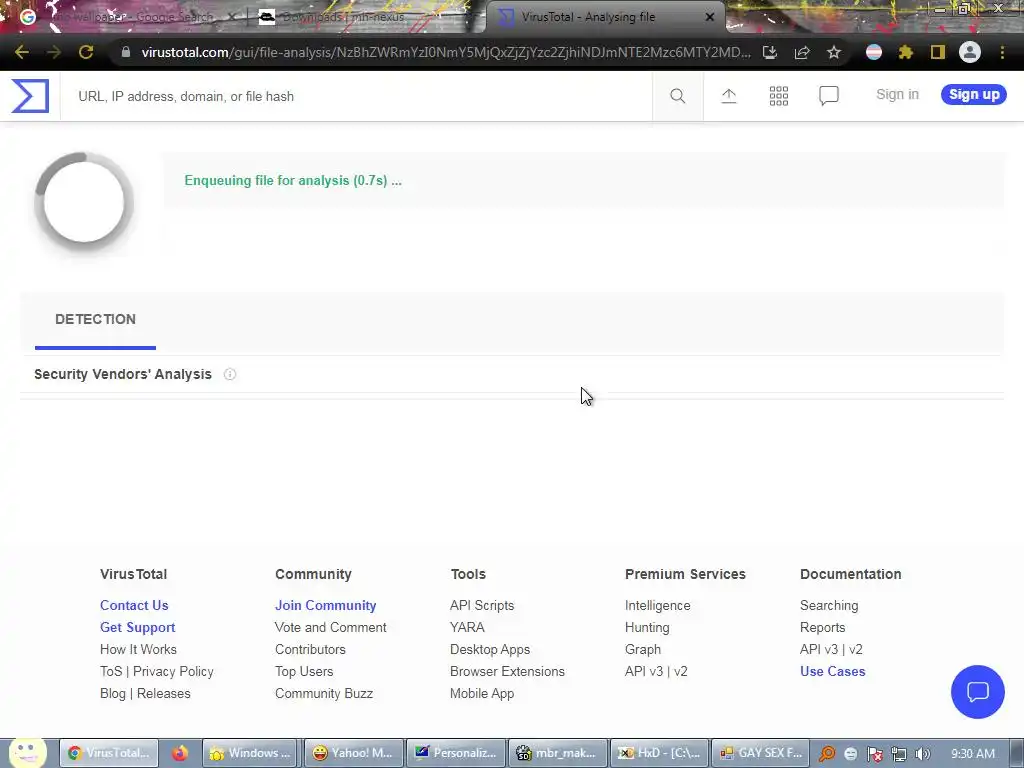This screenshot has width=1024, height=768.
Task: Select the VirusTotal Analysing file tab
Action: tap(604, 17)
